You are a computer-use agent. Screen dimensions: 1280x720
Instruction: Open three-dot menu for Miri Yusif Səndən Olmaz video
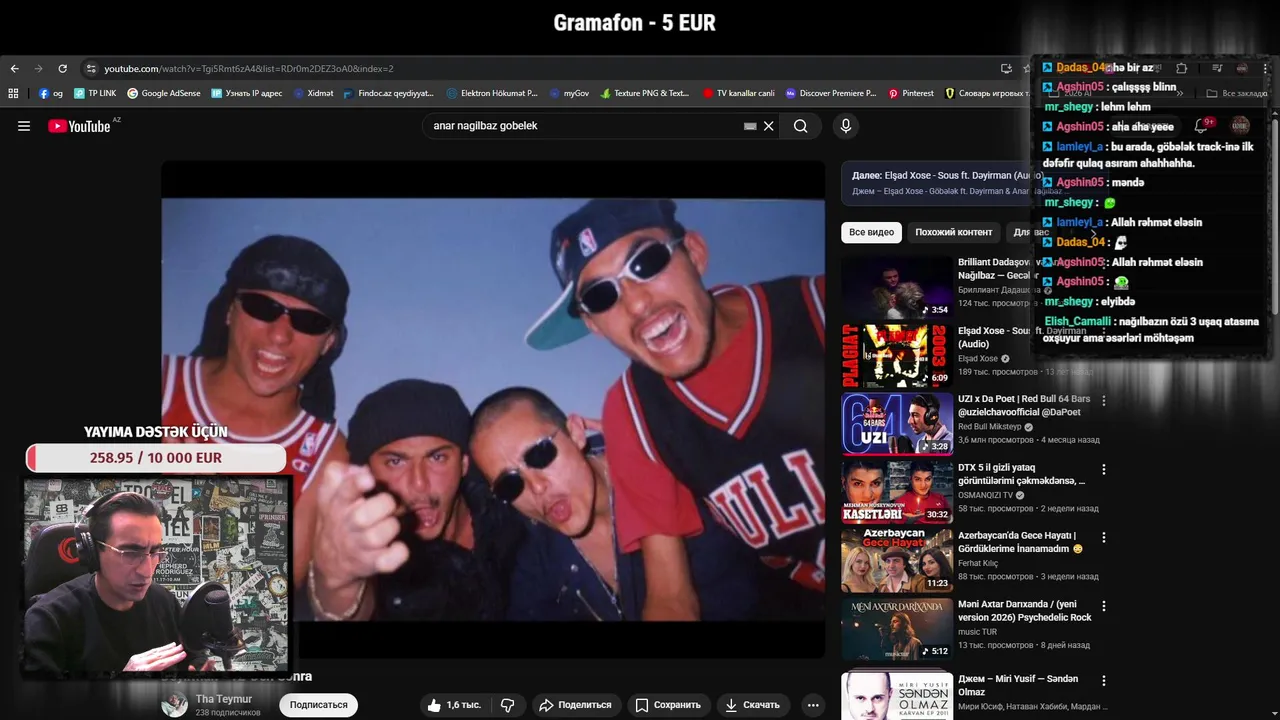click(x=1104, y=680)
